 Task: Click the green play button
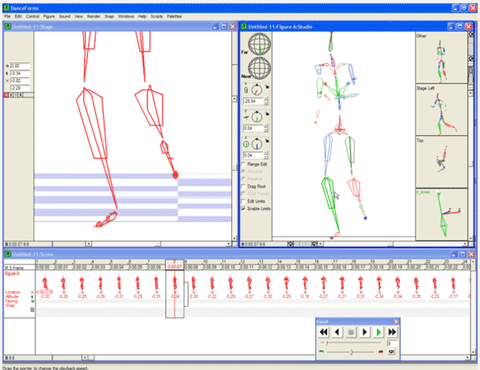coord(378,332)
